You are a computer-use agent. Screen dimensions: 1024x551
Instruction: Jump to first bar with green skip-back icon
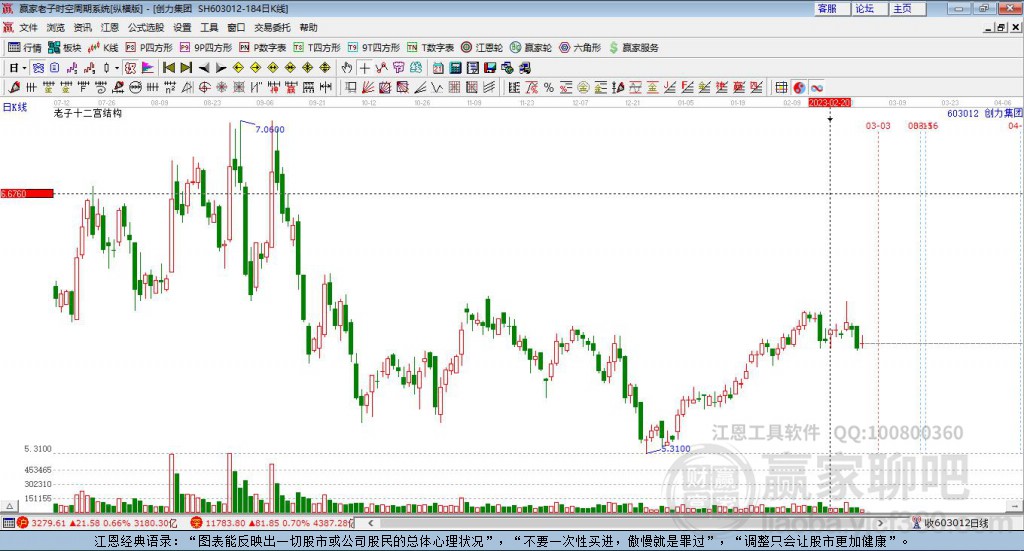[x=168, y=68]
